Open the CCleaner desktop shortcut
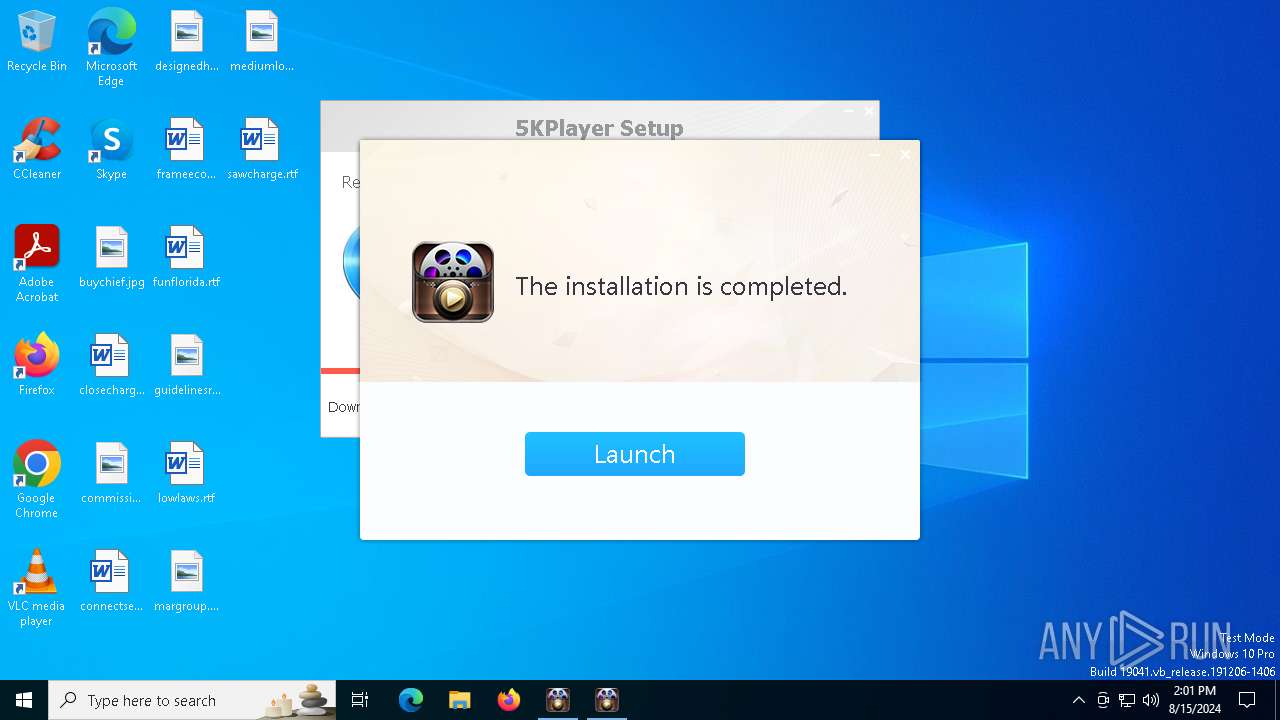Screen dimensions: 1280x720 (37, 149)
